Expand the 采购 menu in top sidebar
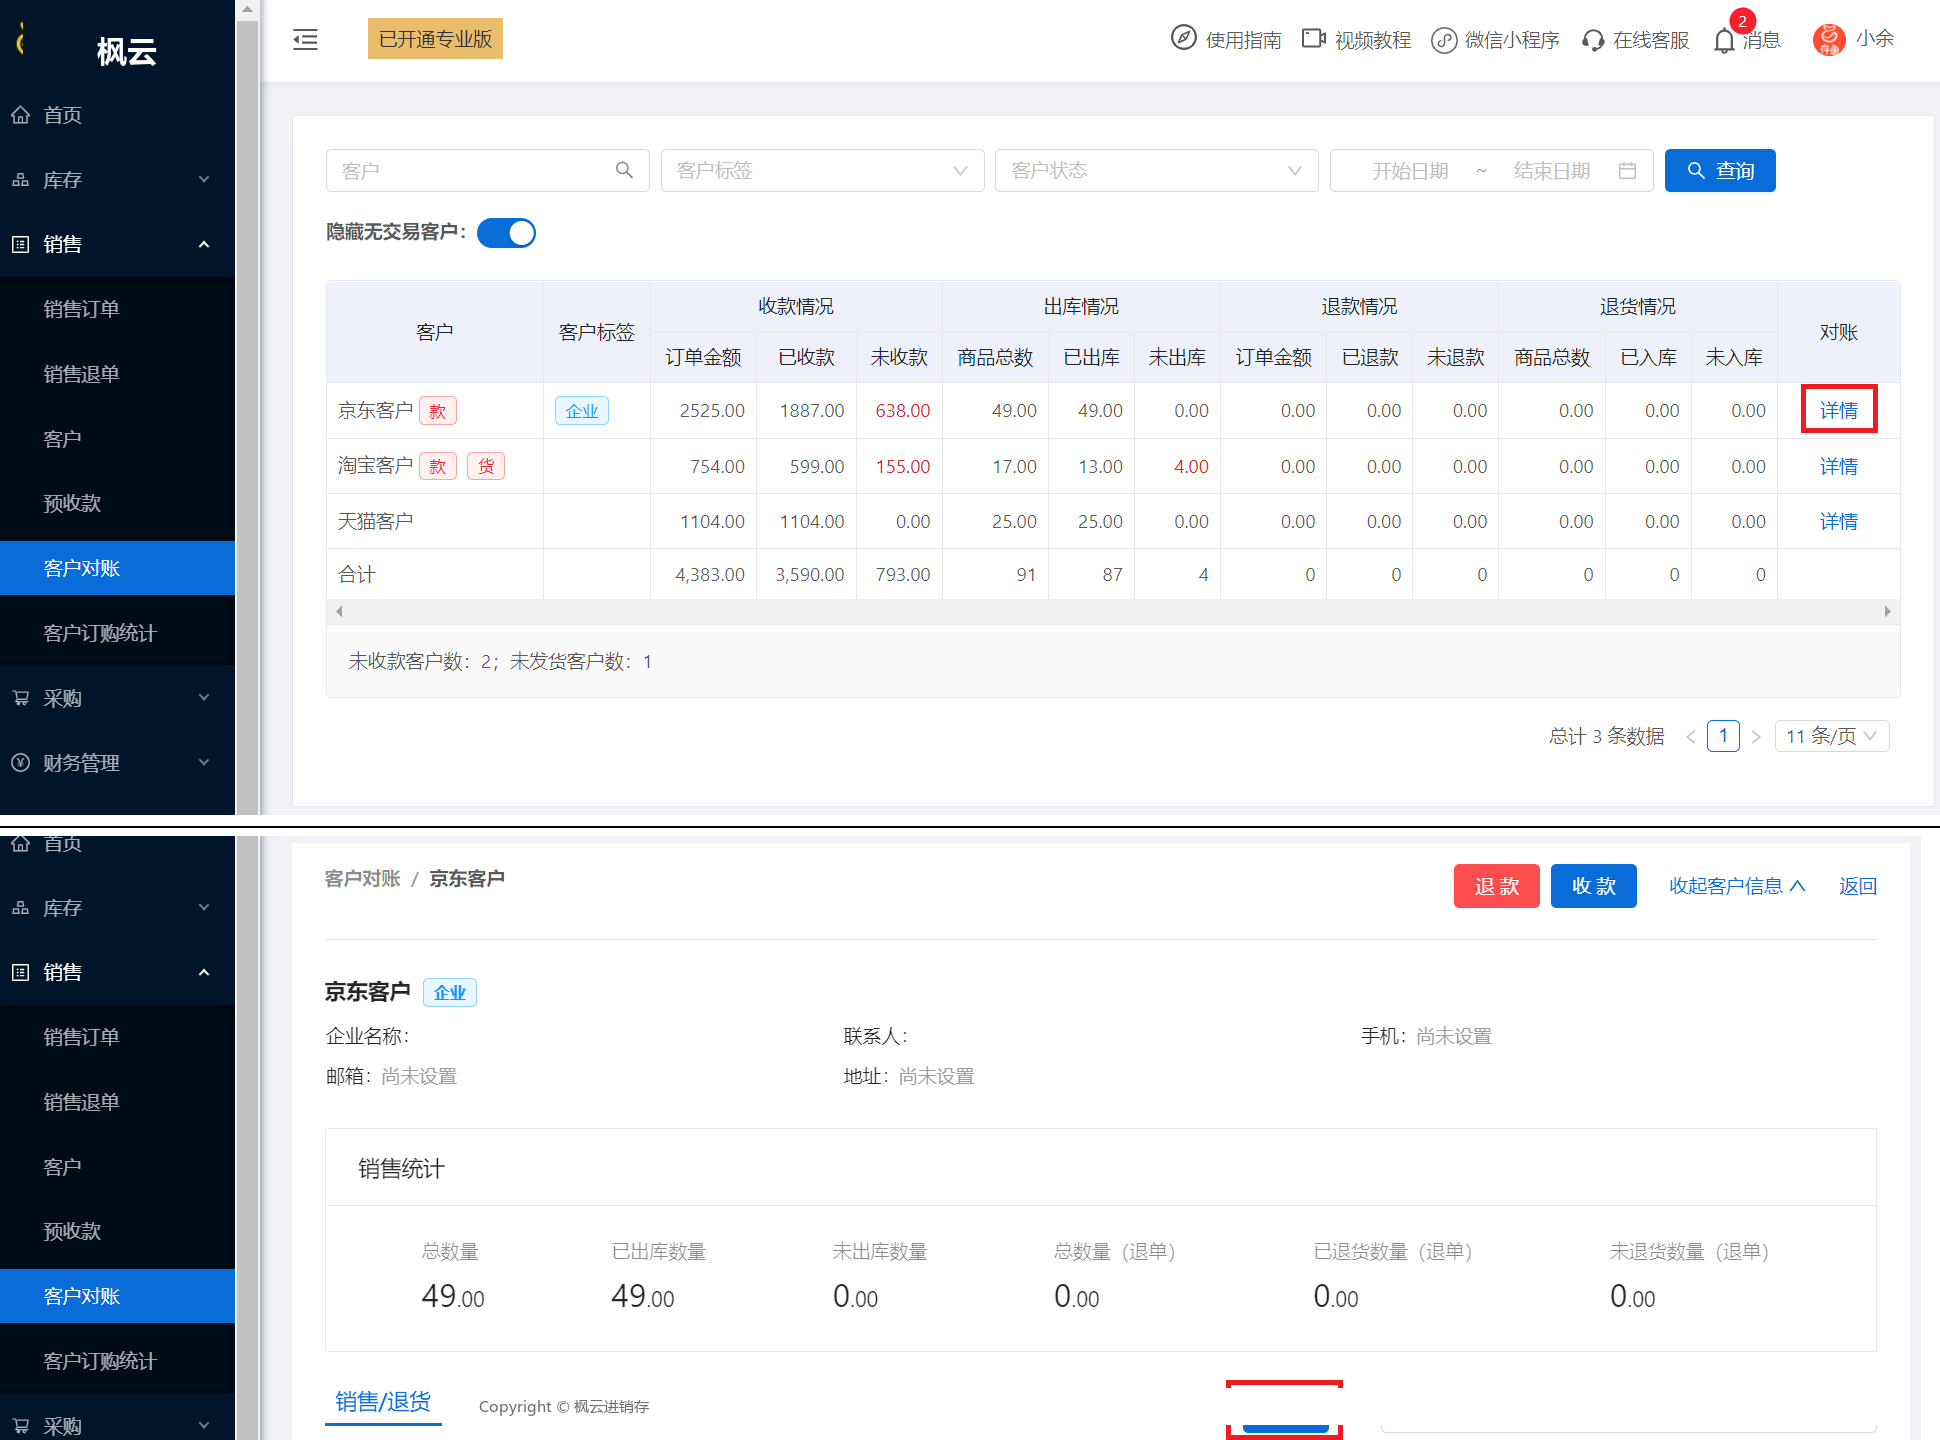 (117, 698)
